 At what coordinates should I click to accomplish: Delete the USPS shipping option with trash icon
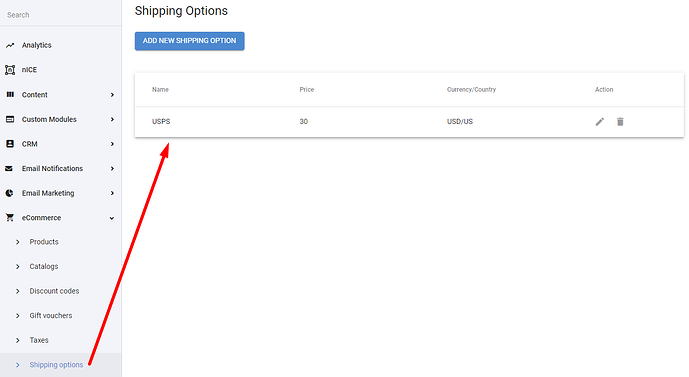(x=620, y=122)
